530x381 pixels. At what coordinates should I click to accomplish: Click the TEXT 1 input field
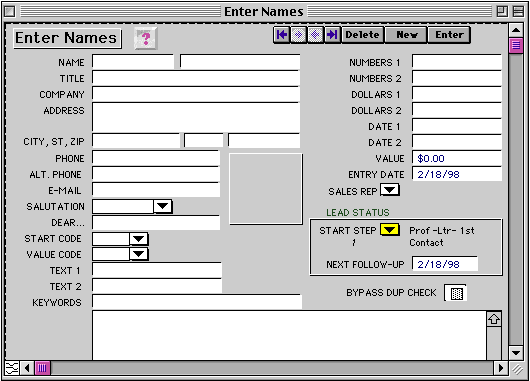tap(157, 270)
